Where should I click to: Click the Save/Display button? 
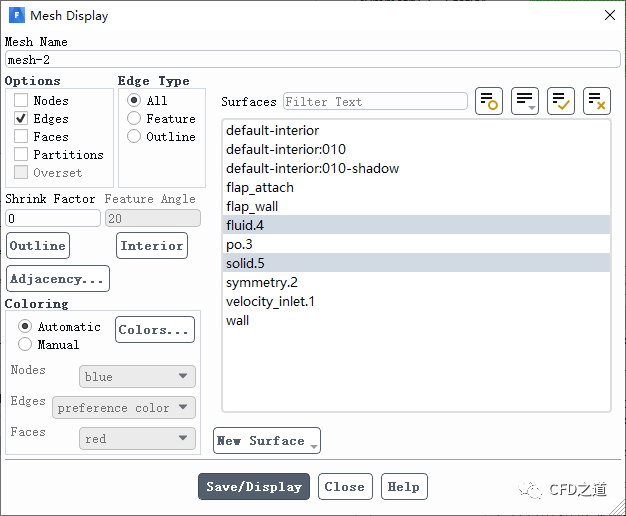254,487
